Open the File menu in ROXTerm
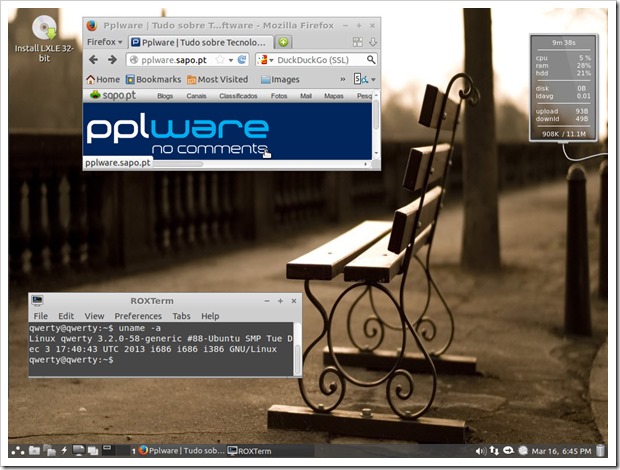The height and width of the screenshot is (470, 620). tap(40, 316)
